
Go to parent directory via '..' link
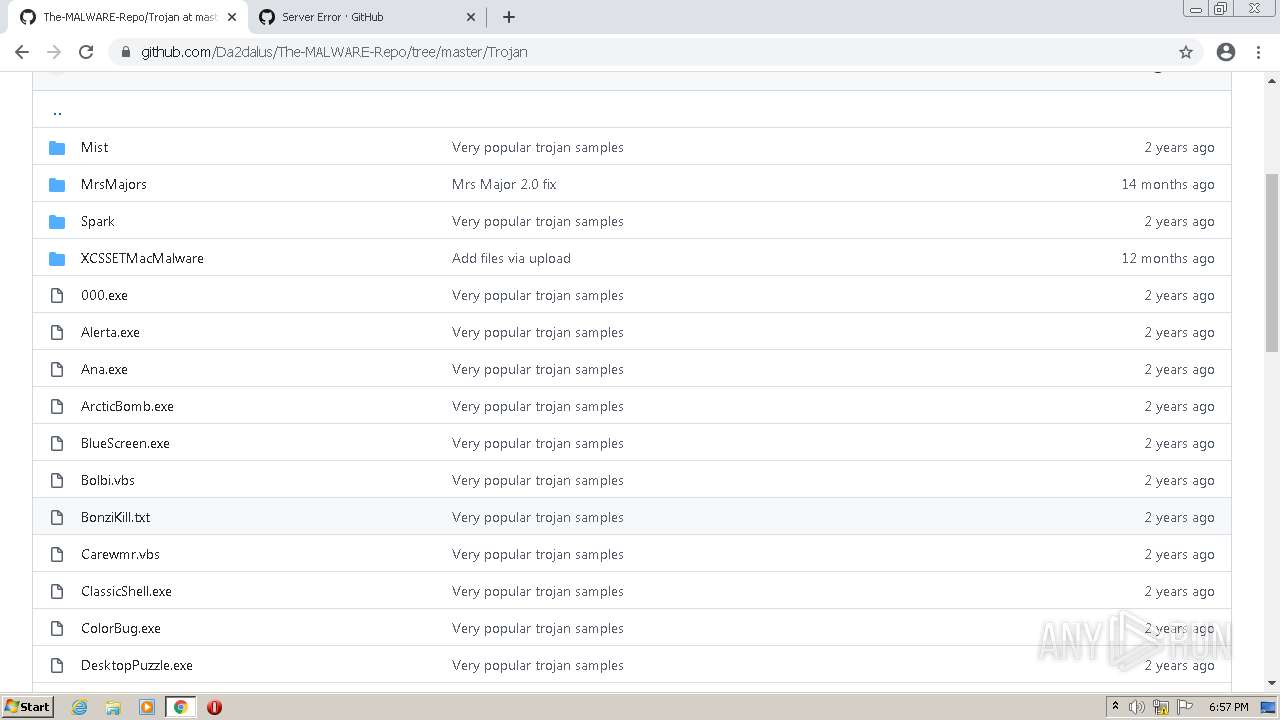tap(57, 110)
